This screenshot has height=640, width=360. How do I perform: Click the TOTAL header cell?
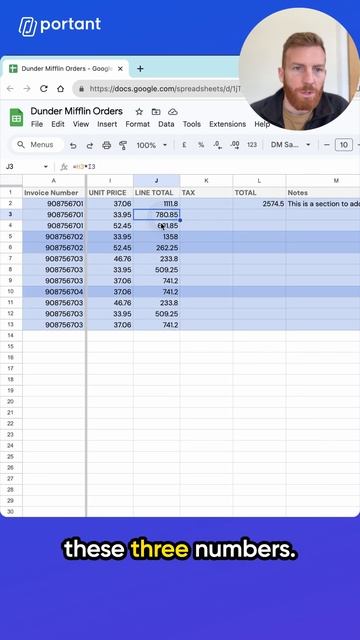coord(259,193)
